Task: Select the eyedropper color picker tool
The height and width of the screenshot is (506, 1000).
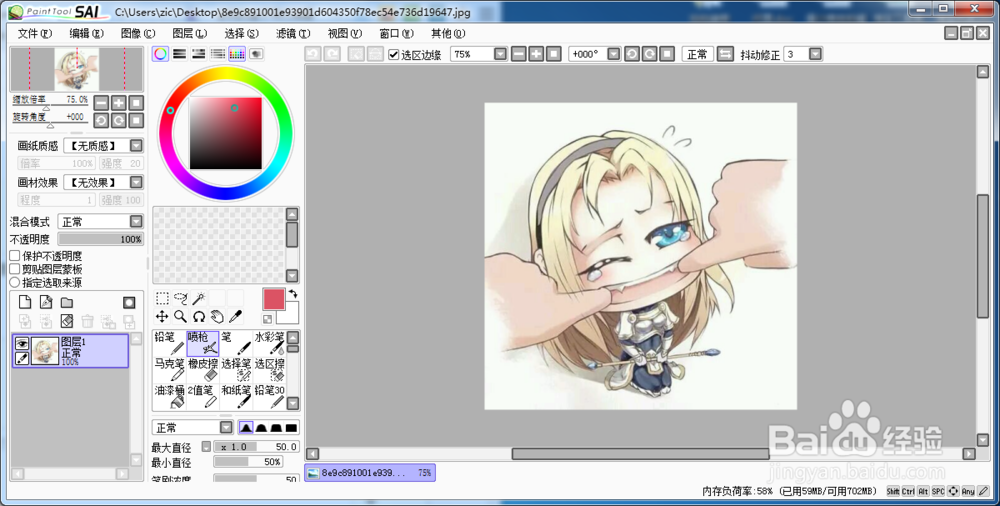Action: (x=236, y=316)
